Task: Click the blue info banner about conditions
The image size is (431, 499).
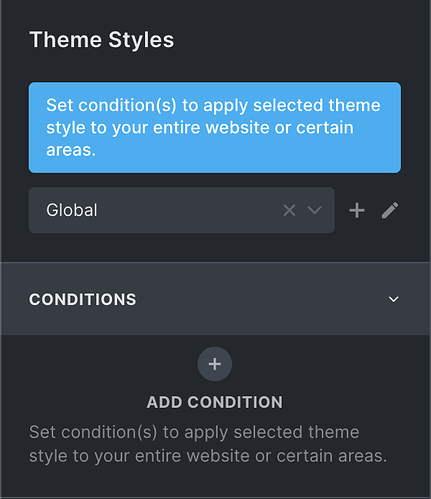Action: (215, 128)
